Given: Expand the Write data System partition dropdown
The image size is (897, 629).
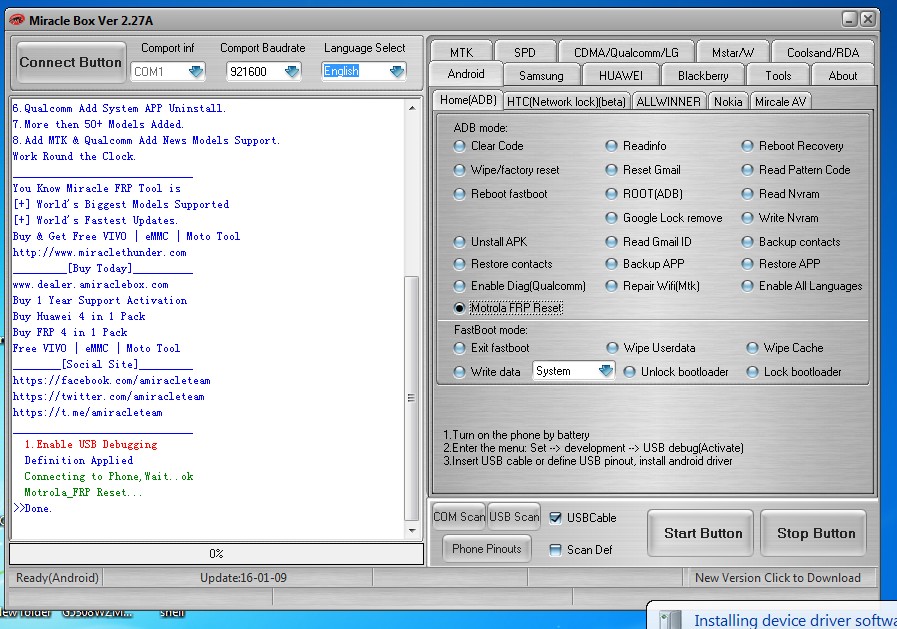Looking at the screenshot, I should click(x=606, y=371).
